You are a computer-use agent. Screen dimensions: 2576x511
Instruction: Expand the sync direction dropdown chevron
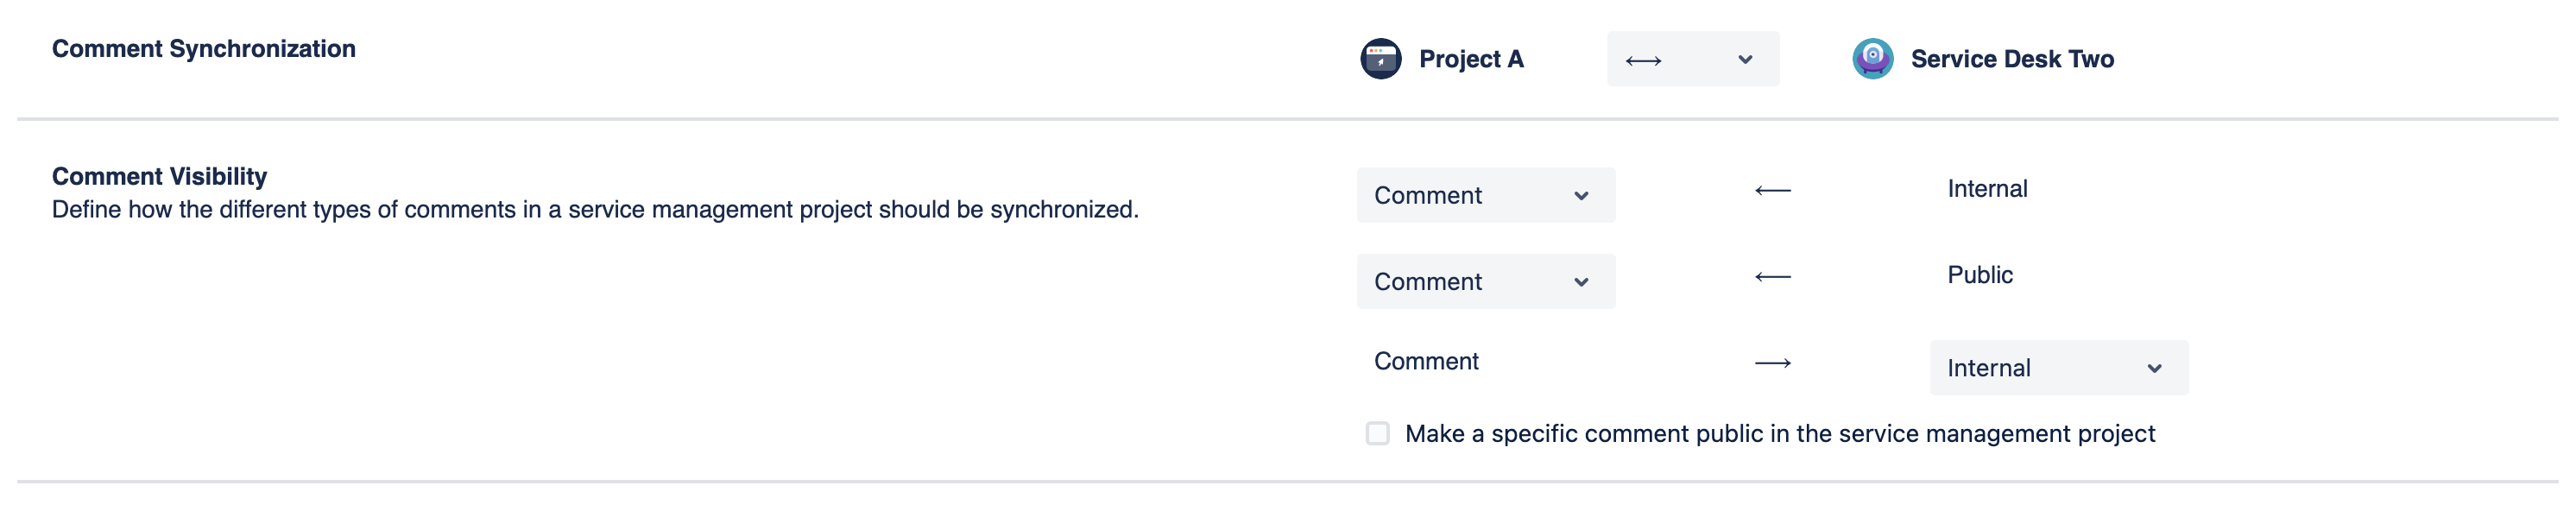(1745, 60)
